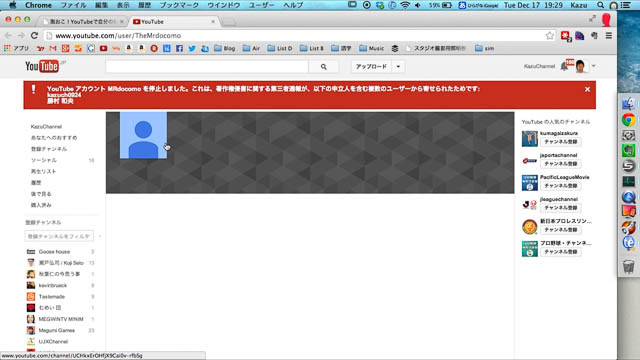Click the Chrome forward arrow
The image size is (640, 360).
coord(21,36)
